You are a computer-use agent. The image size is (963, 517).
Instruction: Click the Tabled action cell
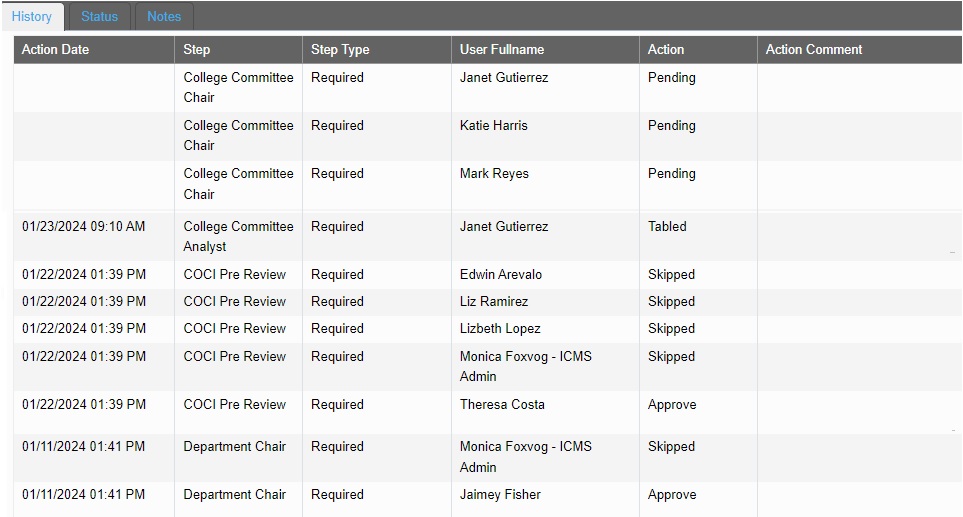[698, 236]
